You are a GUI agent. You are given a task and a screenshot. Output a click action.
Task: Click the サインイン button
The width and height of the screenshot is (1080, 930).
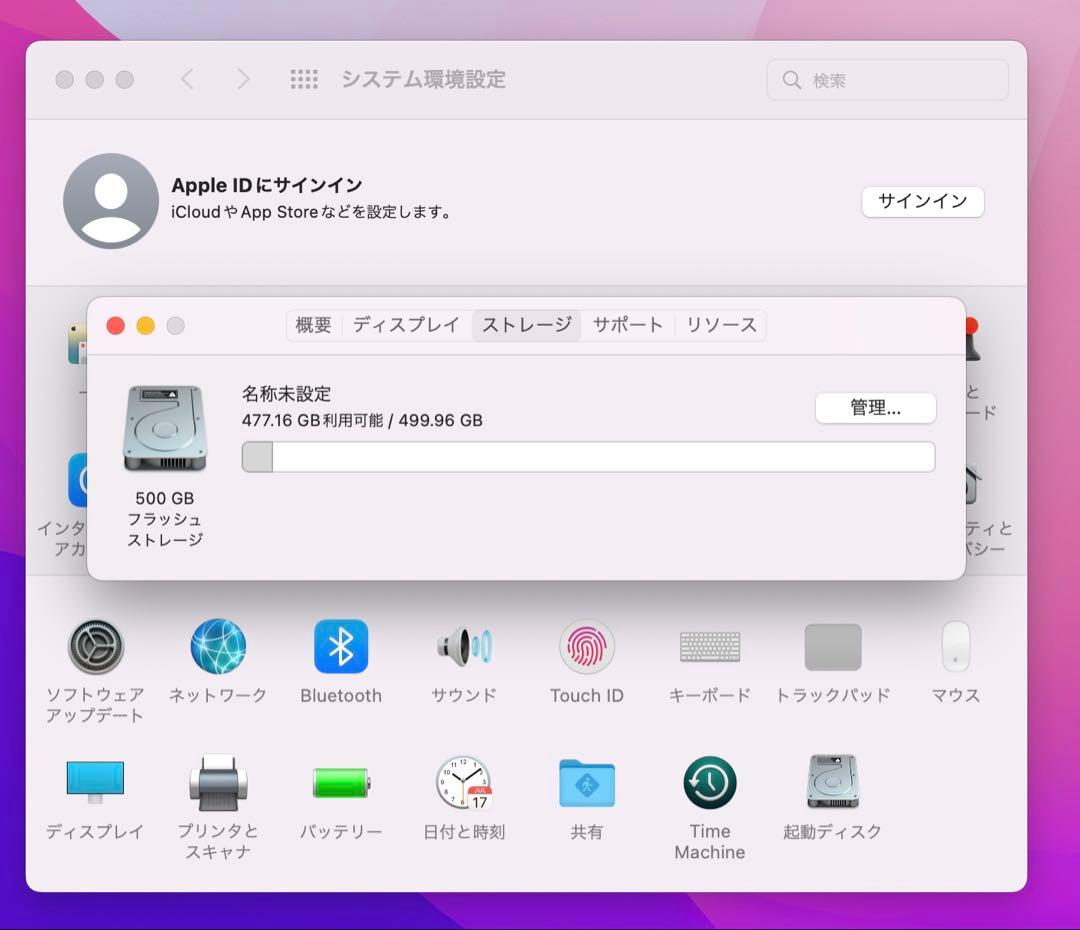coord(922,201)
